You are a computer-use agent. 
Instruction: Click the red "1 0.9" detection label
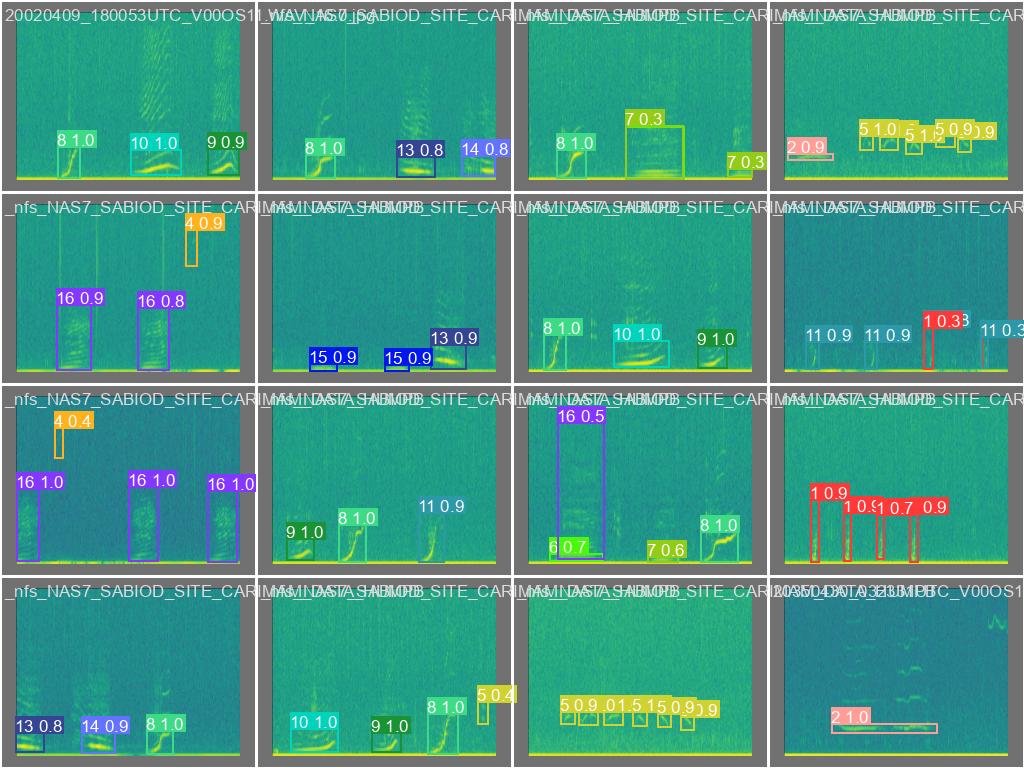[x=829, y=493]
